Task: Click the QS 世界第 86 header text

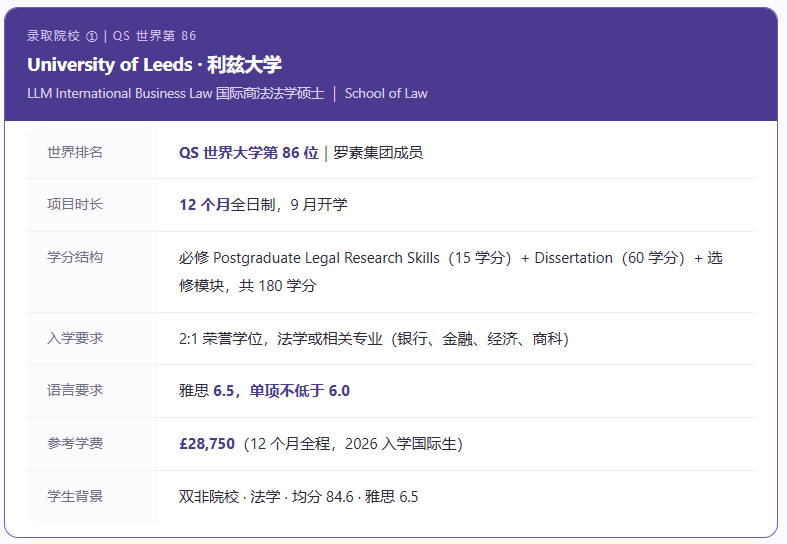Action: [x=154, y=36]
